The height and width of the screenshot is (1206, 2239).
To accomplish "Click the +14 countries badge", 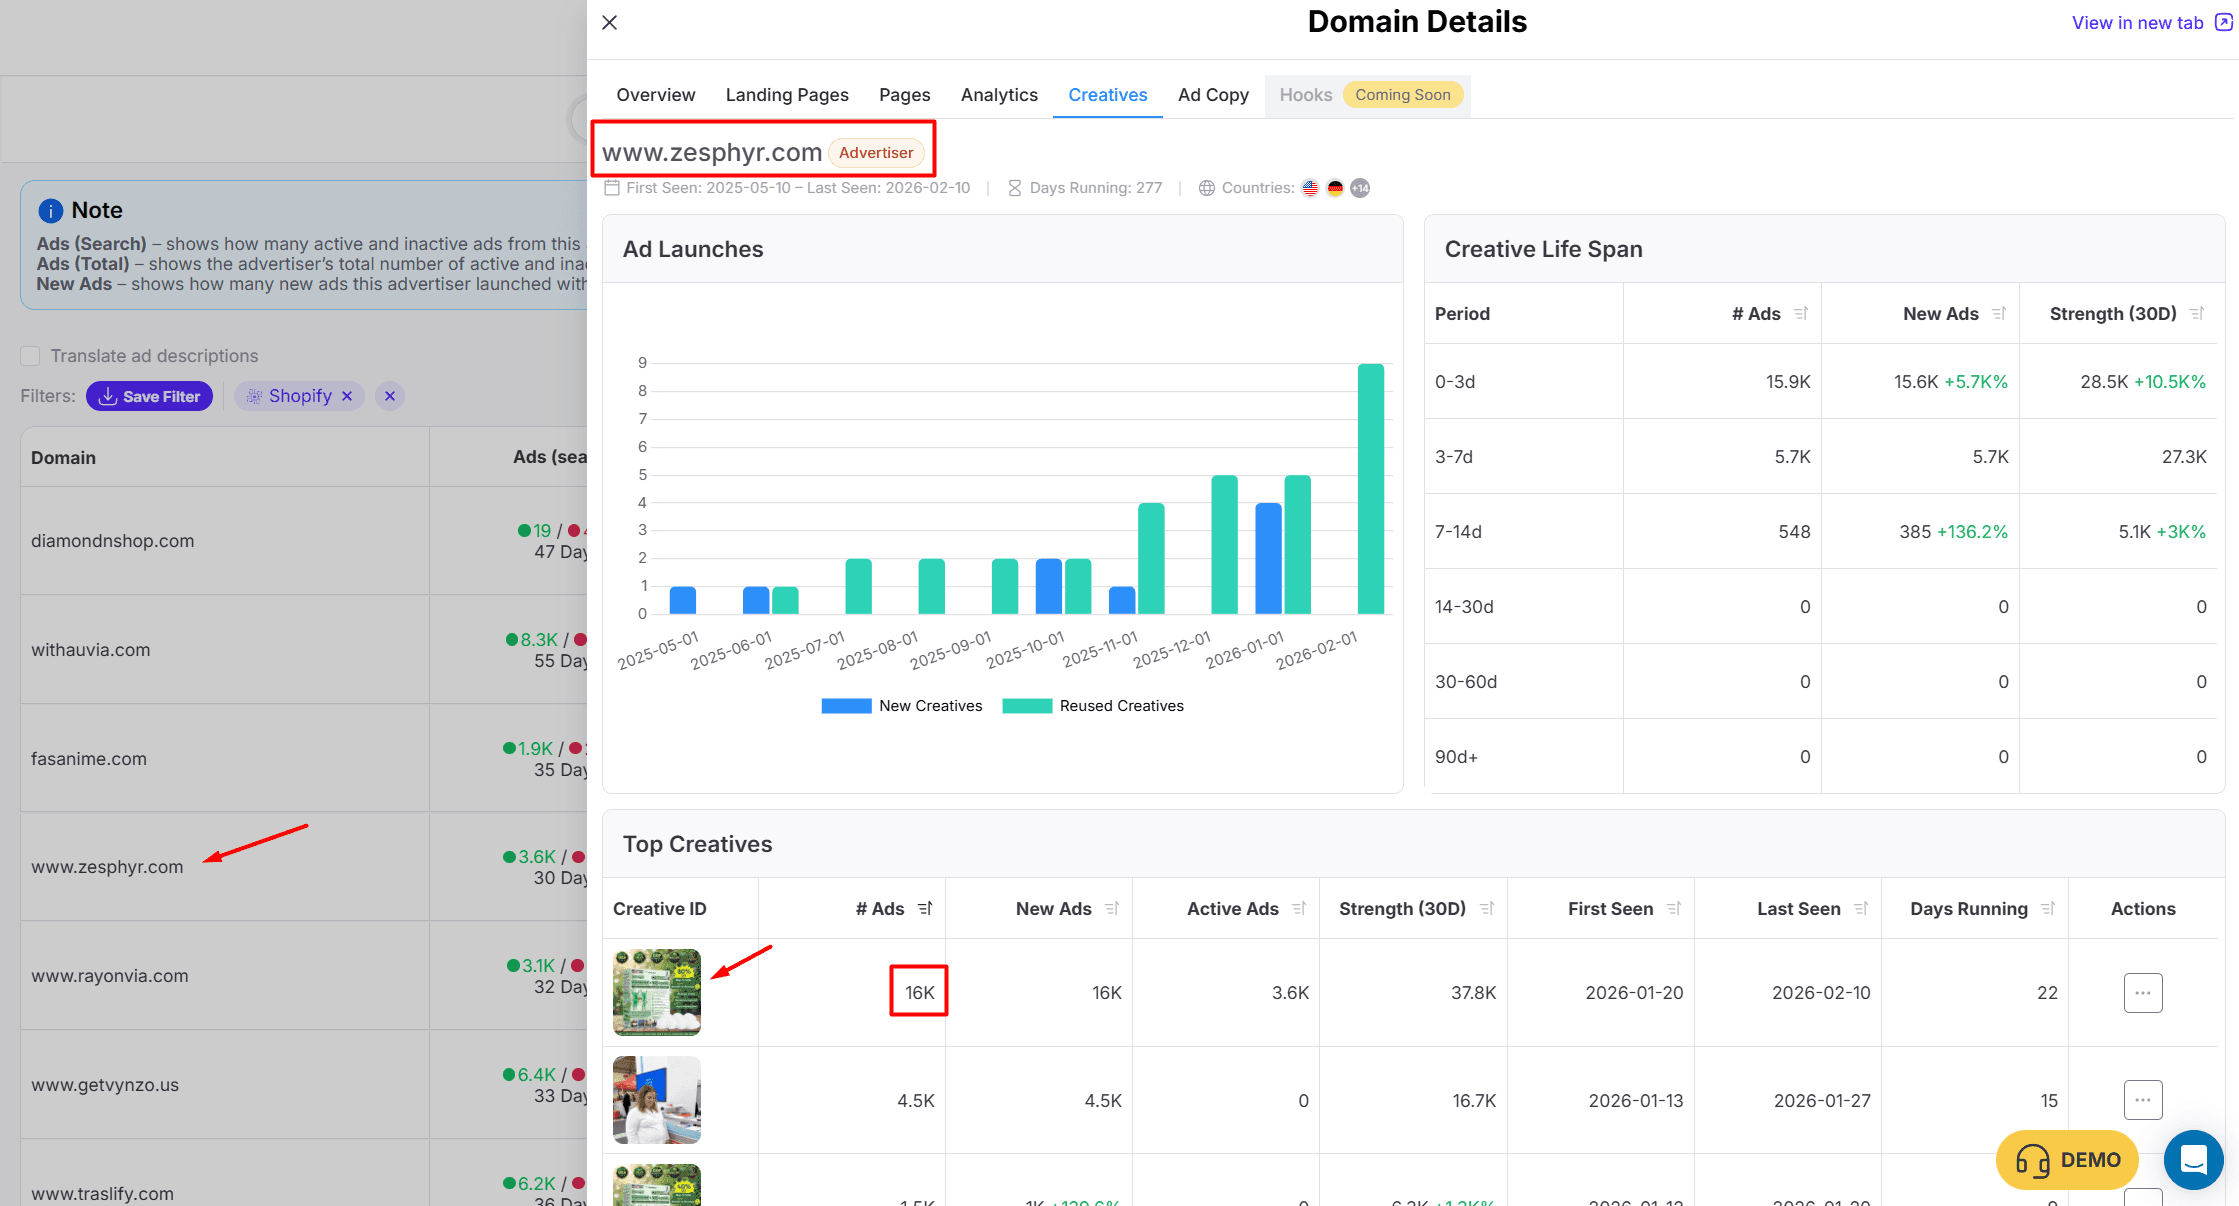I will (x=1360, y=188).
